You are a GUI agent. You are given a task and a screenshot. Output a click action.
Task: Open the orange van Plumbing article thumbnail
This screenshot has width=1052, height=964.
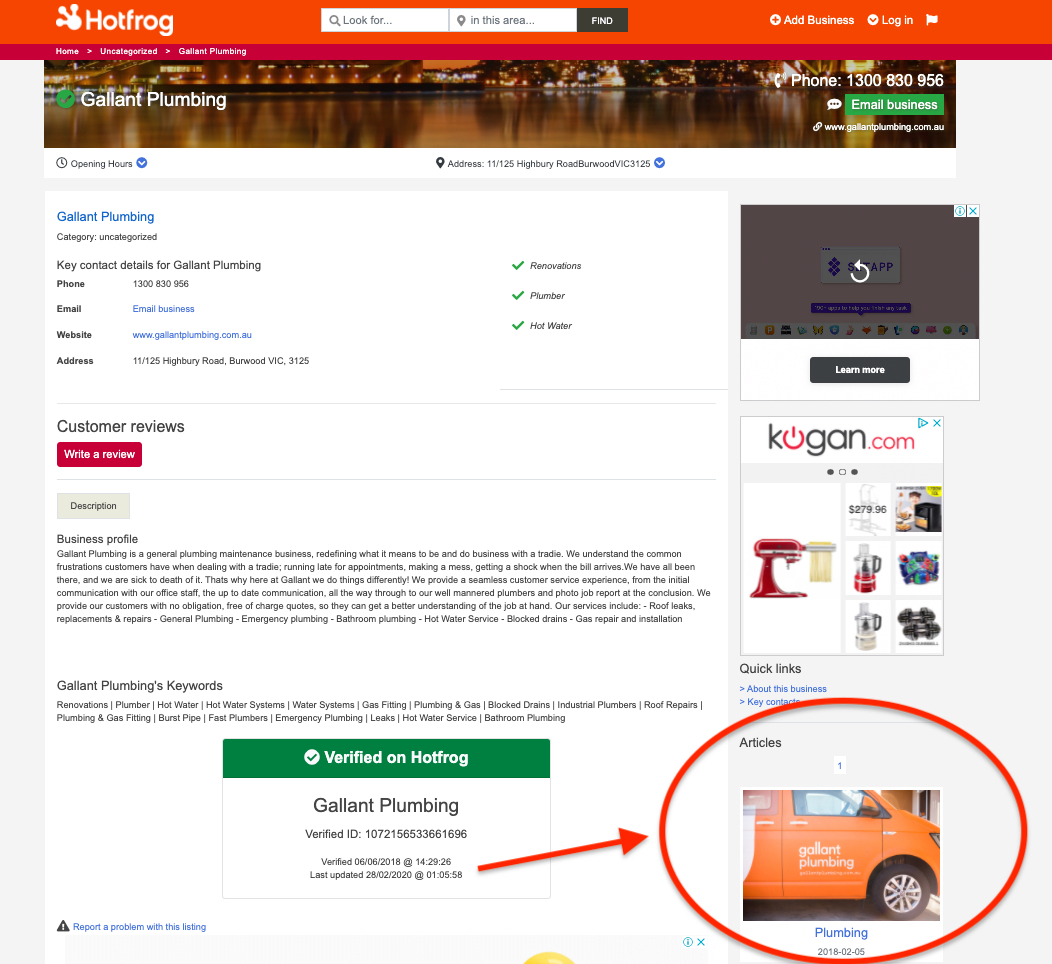841,855
